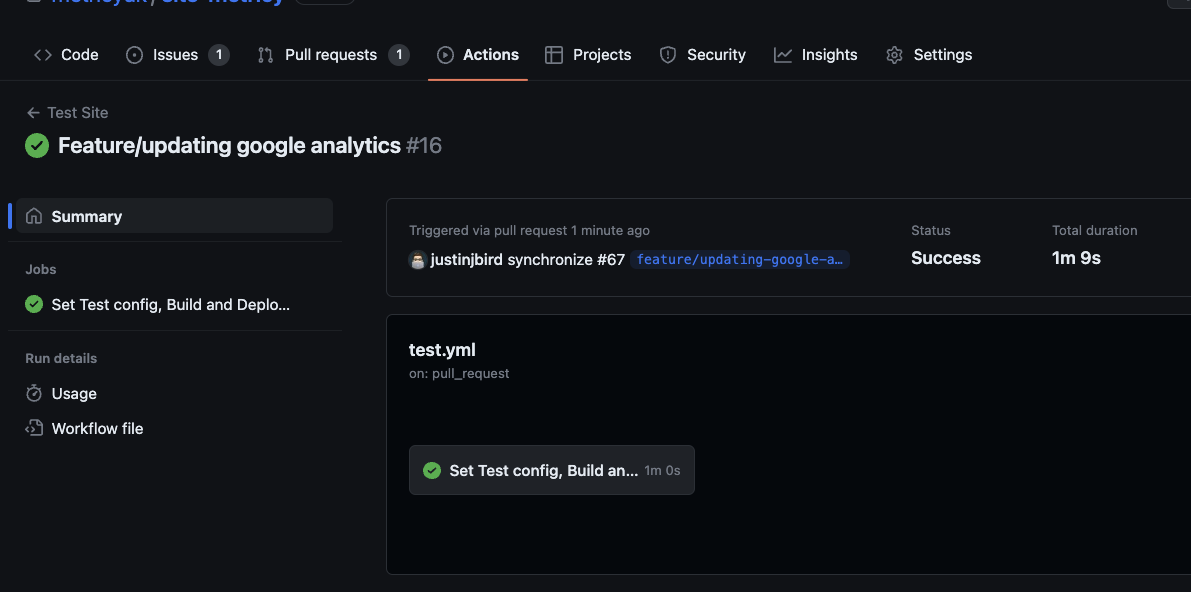Click the Pull requests branch icon
1191x592 pixels.
[264, 55]
